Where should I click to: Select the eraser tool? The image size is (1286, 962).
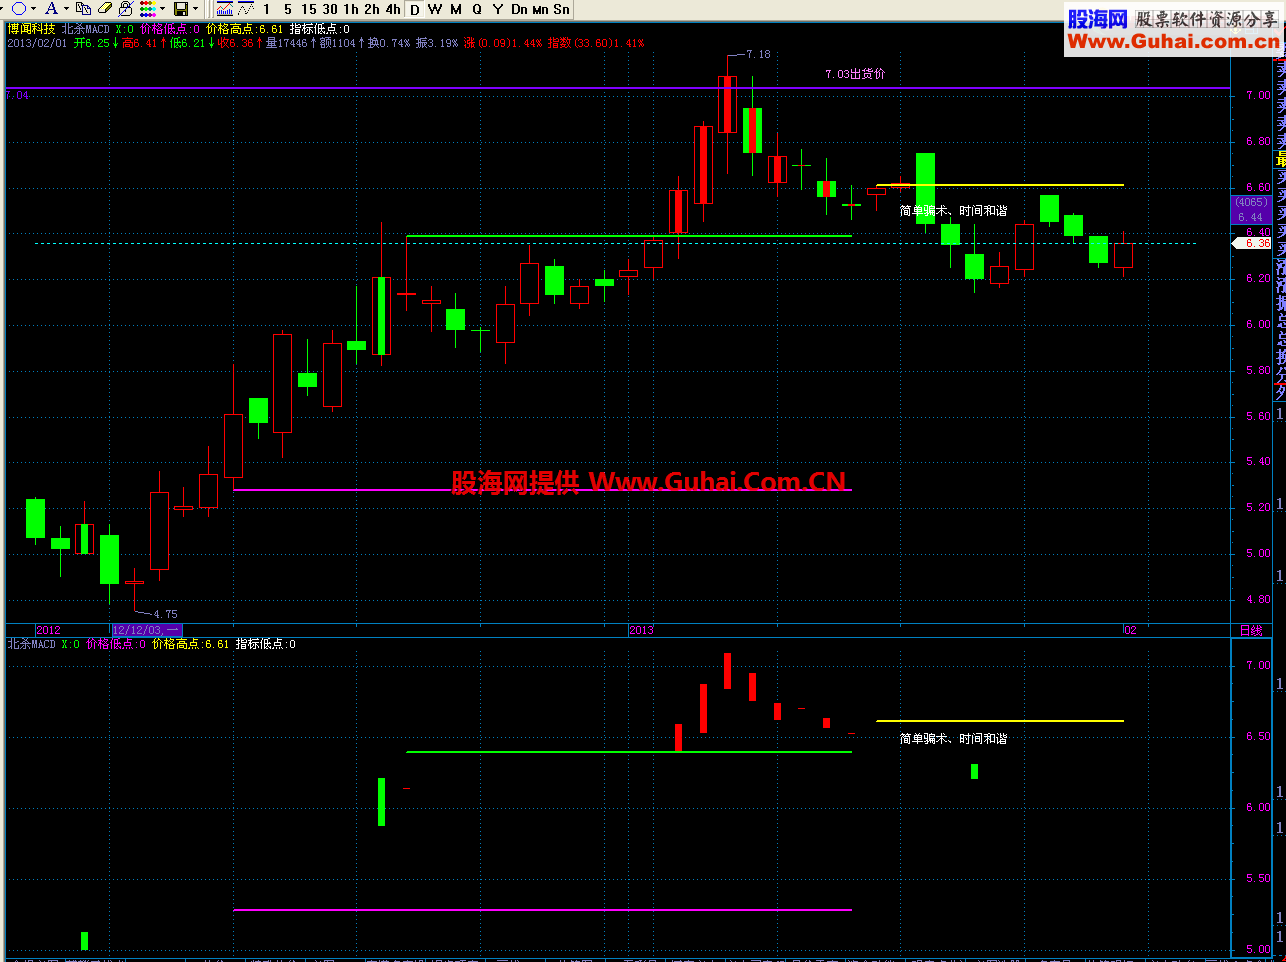pyautogui.click(x=105, y=9)
